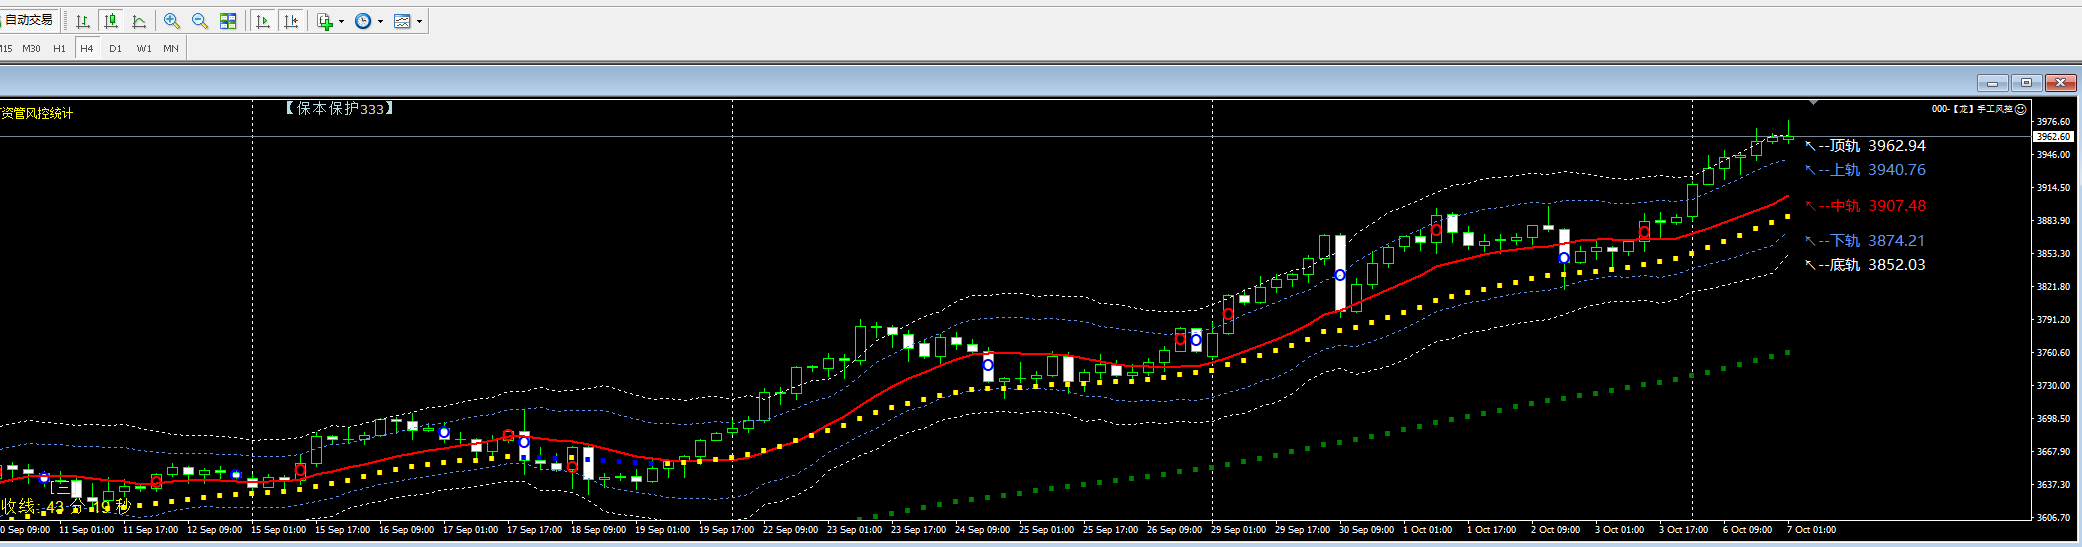Viewport: 2082px width, 547px height.
Task: Click the 资管风控统计 label
Action: pyautogui.click(x=37, y=113)
